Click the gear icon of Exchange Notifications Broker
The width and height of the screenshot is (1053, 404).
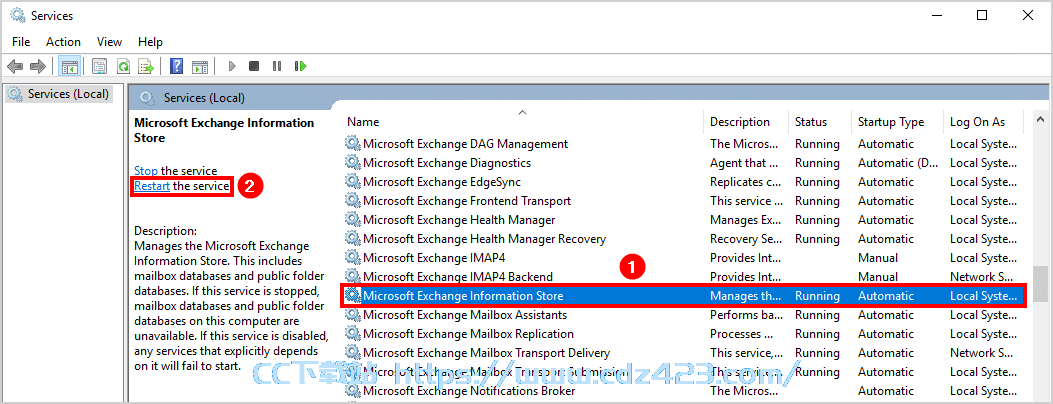(353, 391)
